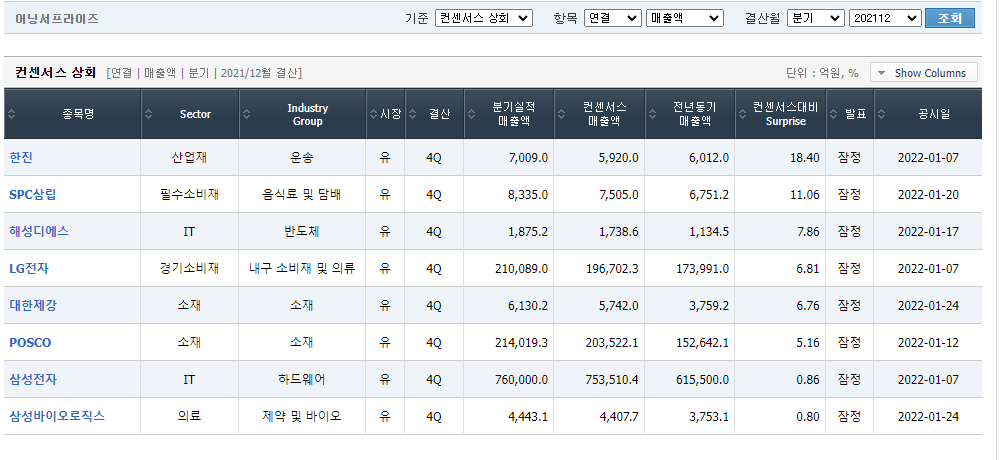1000x460 pixels.
Task: Select the 제약 및 바이오 cell
Action: (302, 417)
